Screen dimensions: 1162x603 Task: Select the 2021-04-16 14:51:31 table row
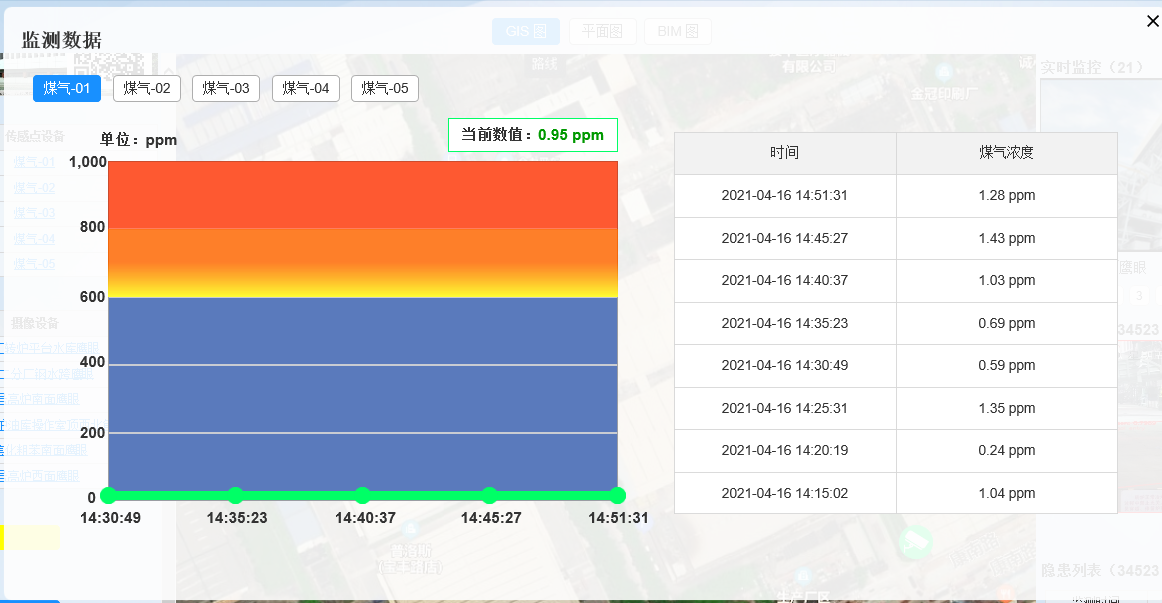click(x=895, y=196)
